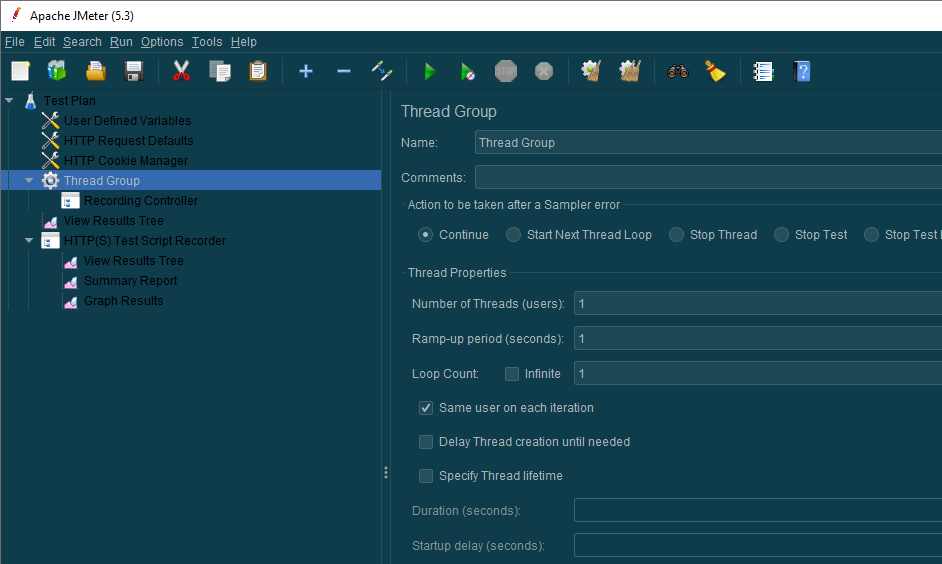Click the Help question mark icon
The height and width of the screenshot is (564, 942).
click(801, 71)
